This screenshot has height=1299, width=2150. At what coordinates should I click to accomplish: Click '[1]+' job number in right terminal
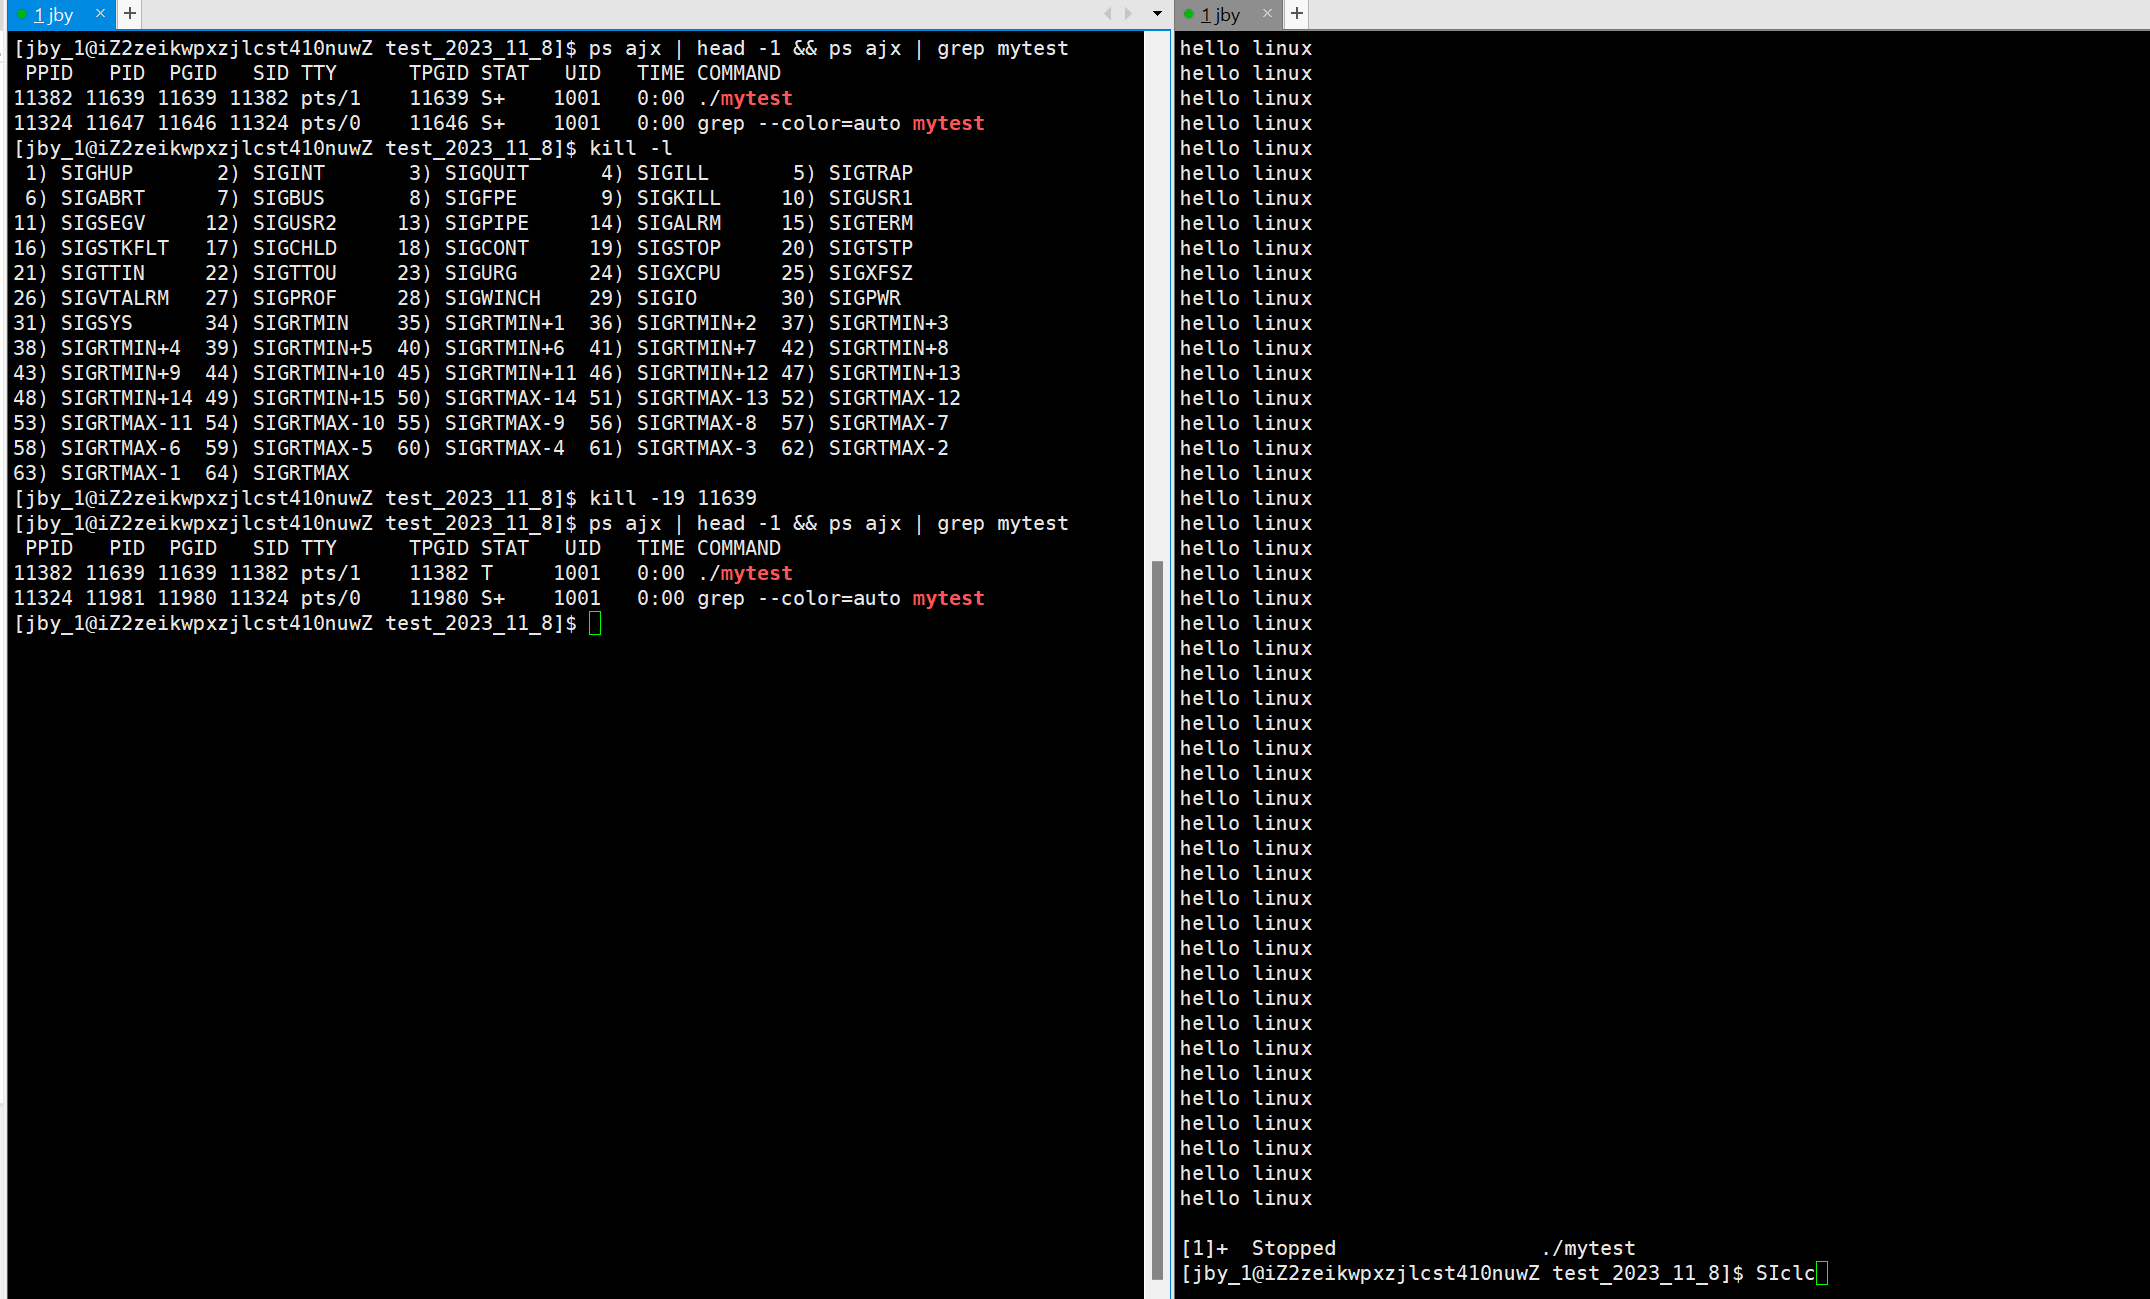(1204, 1248)
